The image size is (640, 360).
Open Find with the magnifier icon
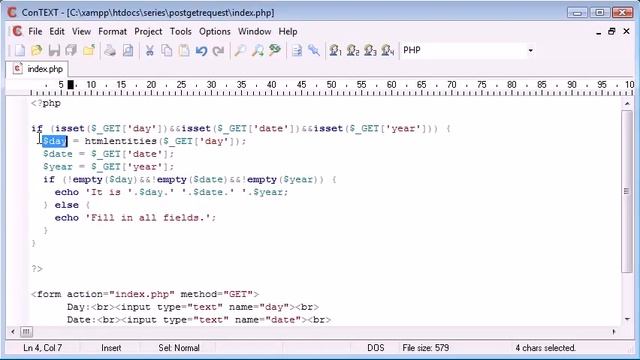point(240,51)
